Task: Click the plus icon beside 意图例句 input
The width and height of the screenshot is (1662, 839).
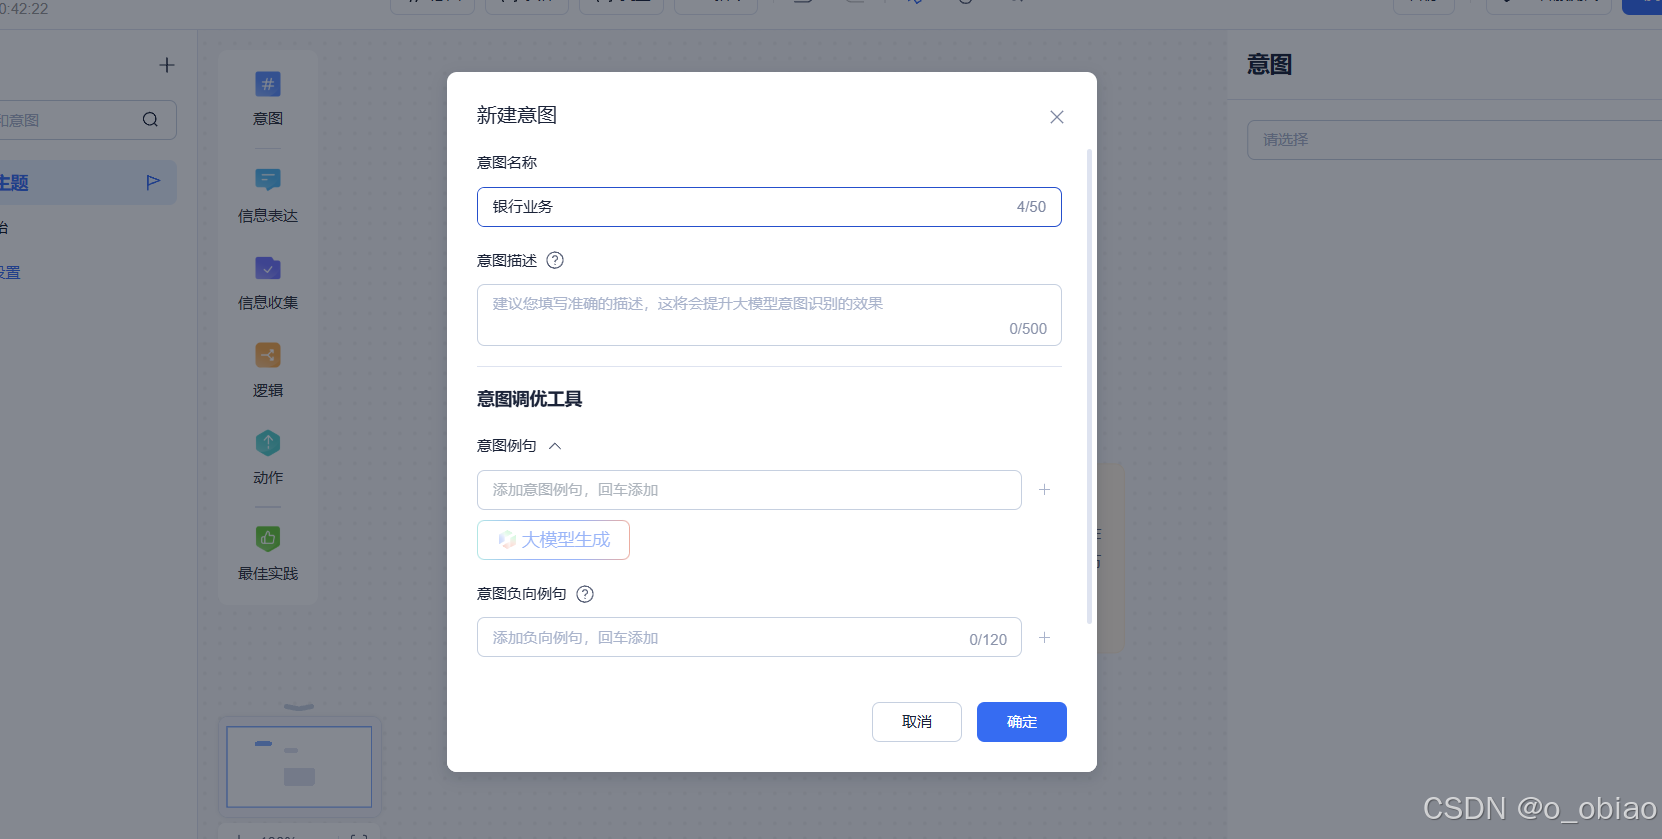Action: (1044, 490)
